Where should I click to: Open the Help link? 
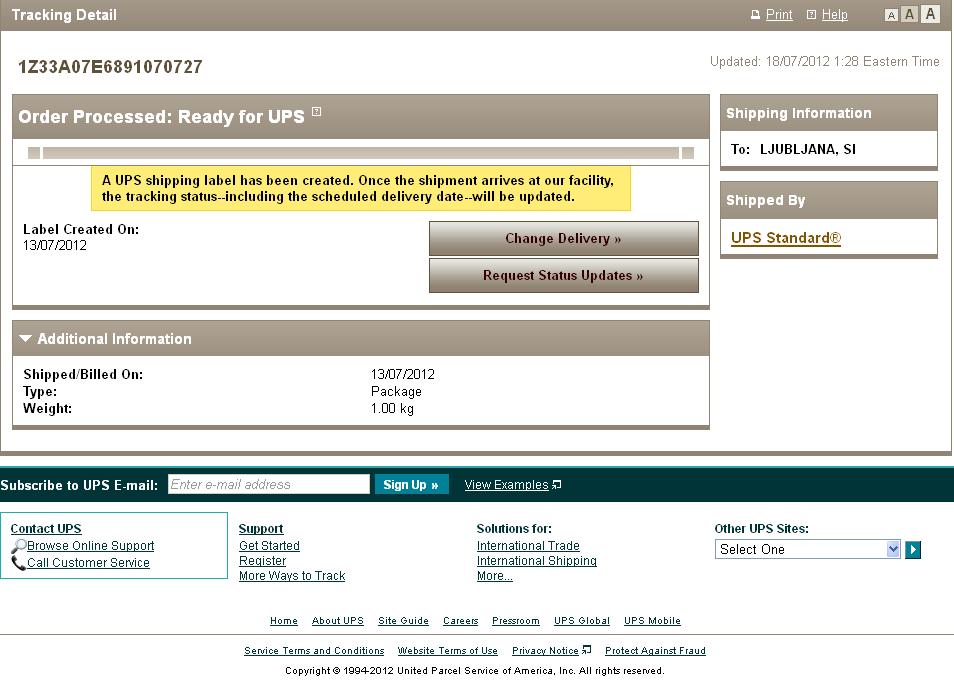coord(834,15)
